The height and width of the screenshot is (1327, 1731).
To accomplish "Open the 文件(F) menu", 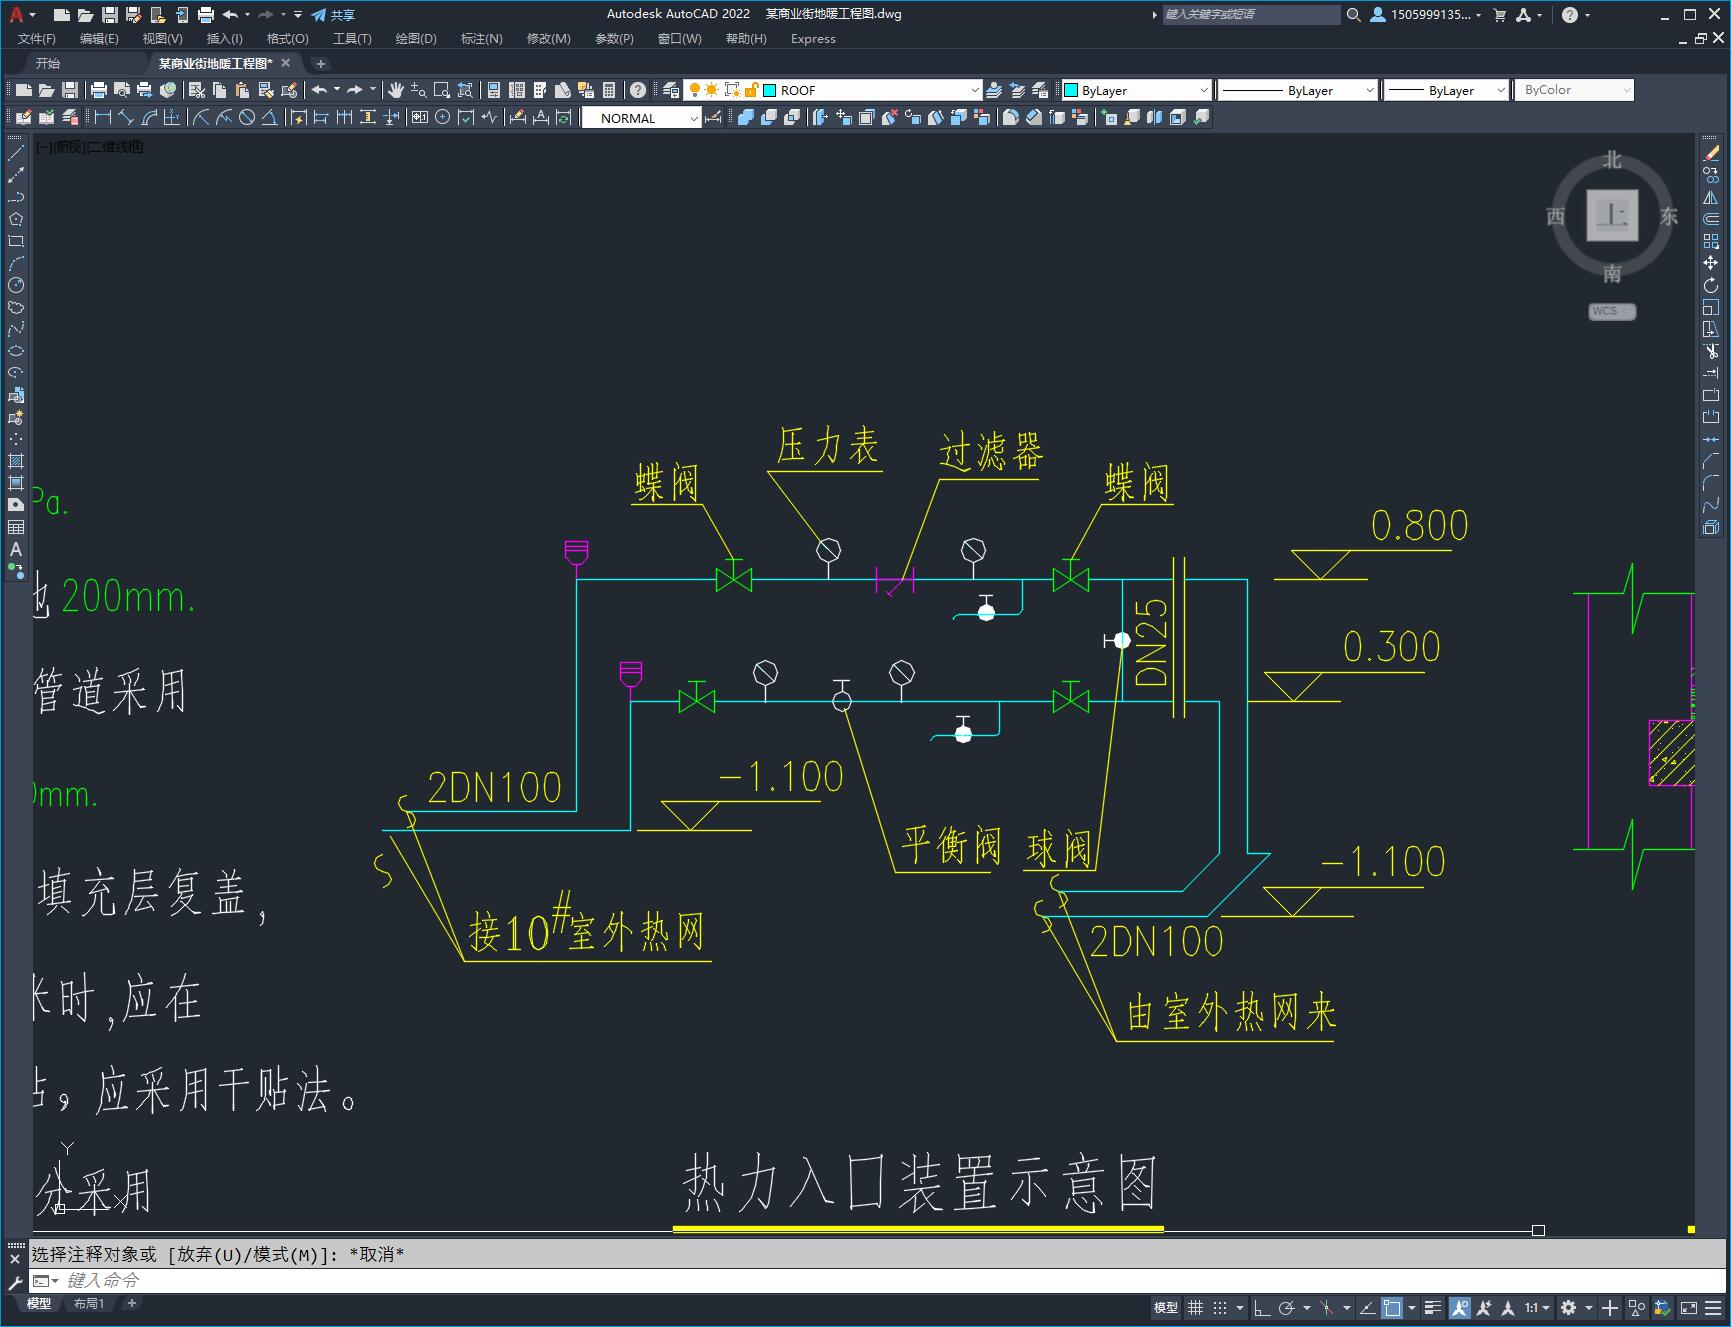I will (x=37, y=38).
